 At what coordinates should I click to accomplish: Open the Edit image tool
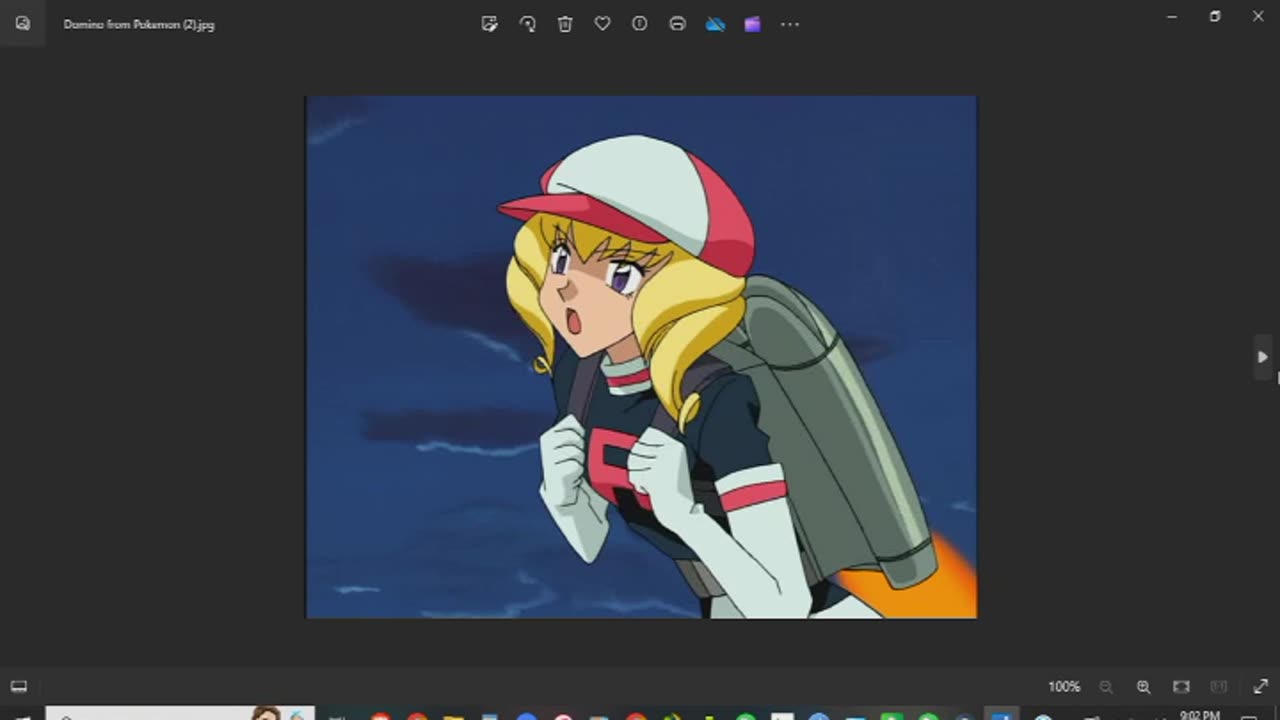click(x=489, y=24)
